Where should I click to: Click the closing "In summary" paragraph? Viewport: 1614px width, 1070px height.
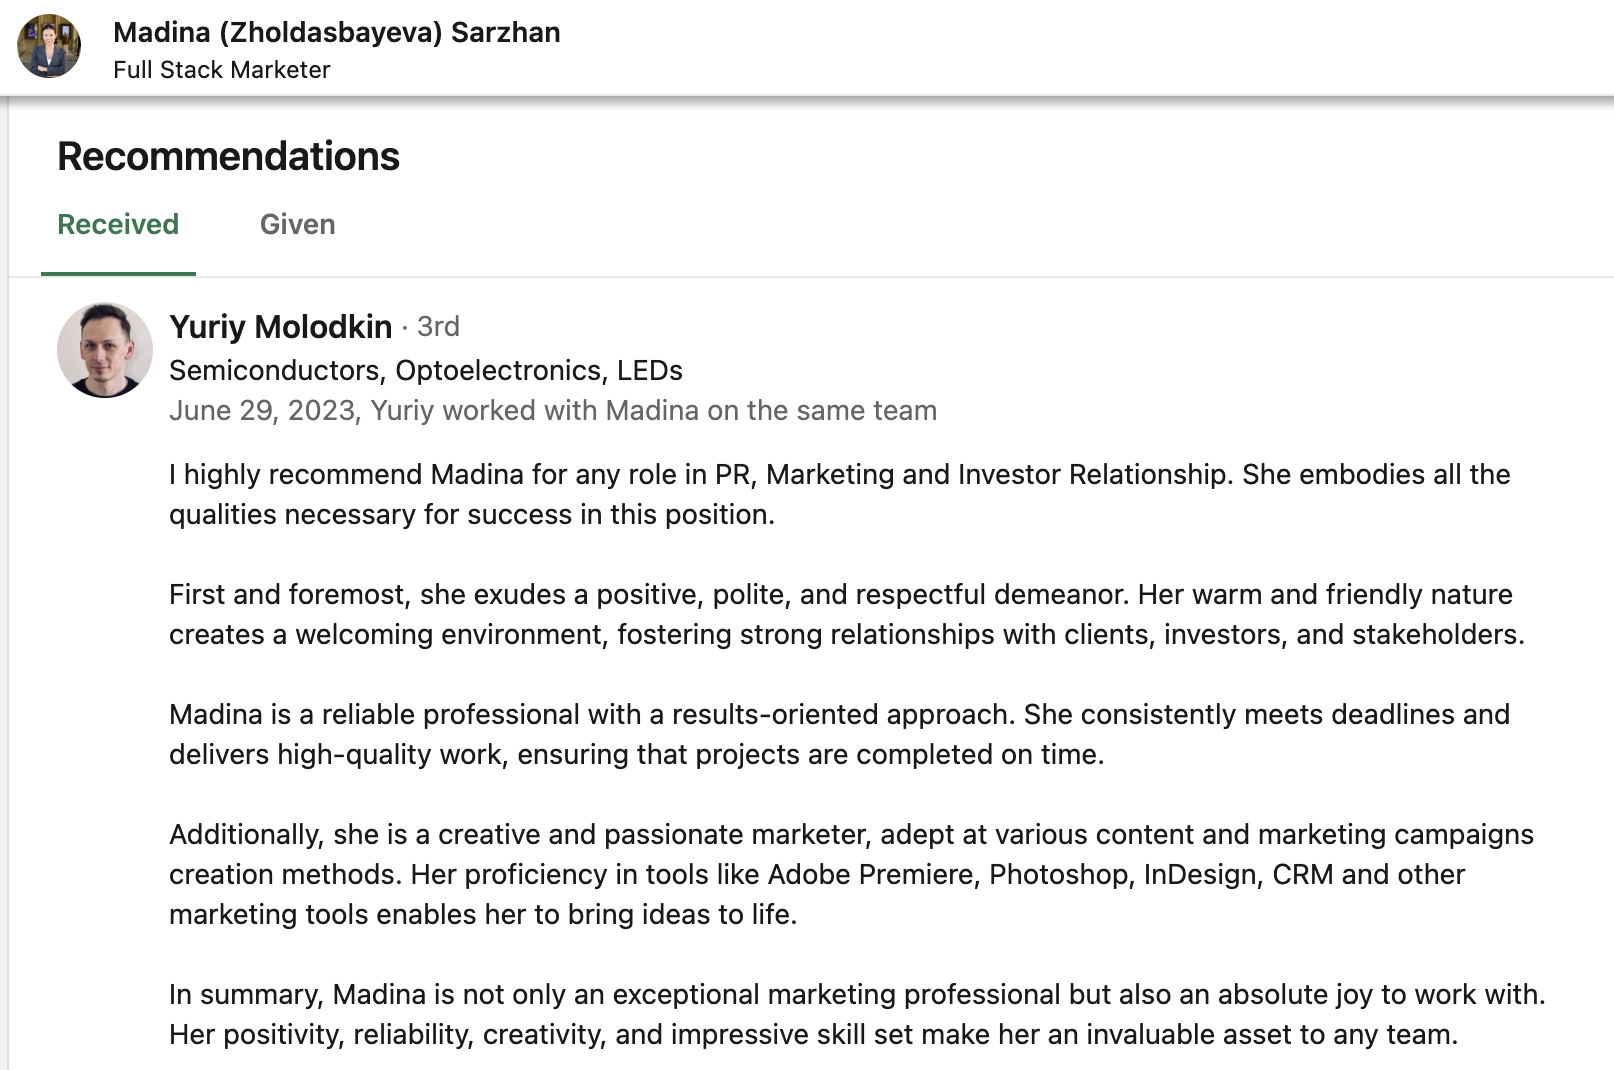click(x=857, y=1014)
